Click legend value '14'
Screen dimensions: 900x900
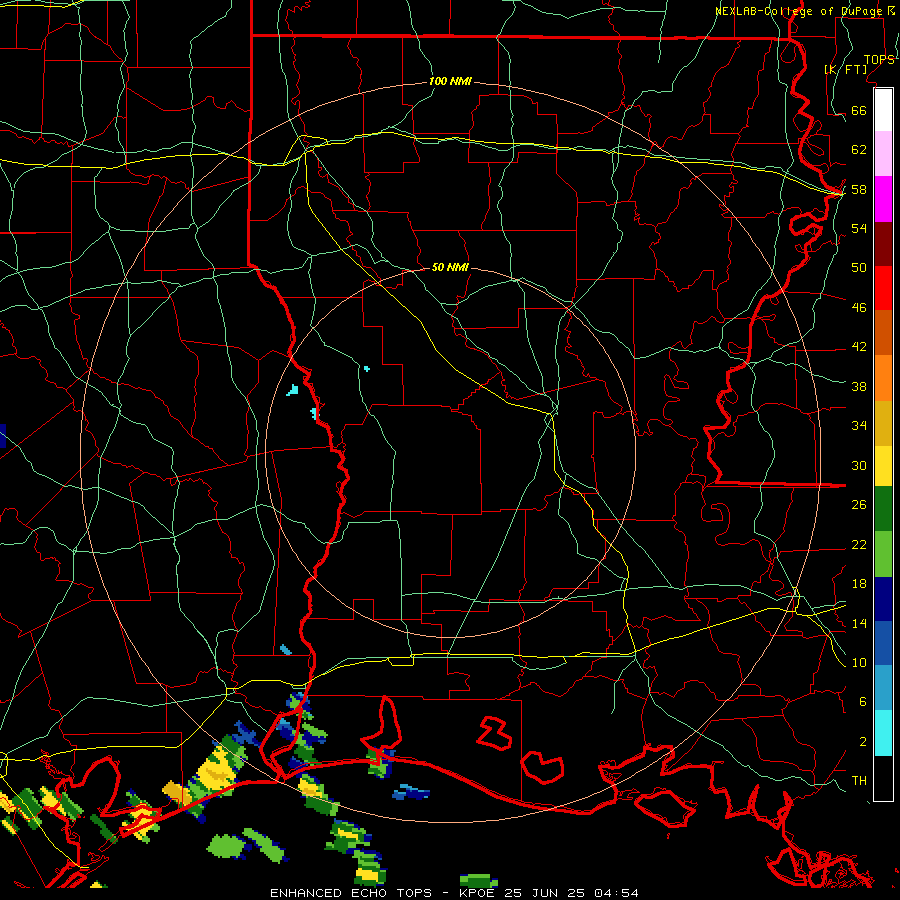pos(859,623)
